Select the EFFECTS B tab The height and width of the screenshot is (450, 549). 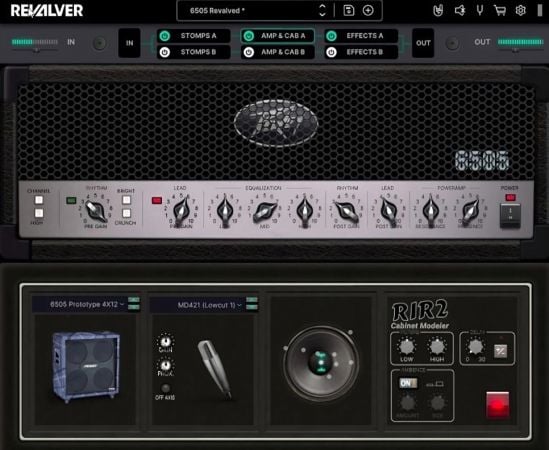click(361, 52)
